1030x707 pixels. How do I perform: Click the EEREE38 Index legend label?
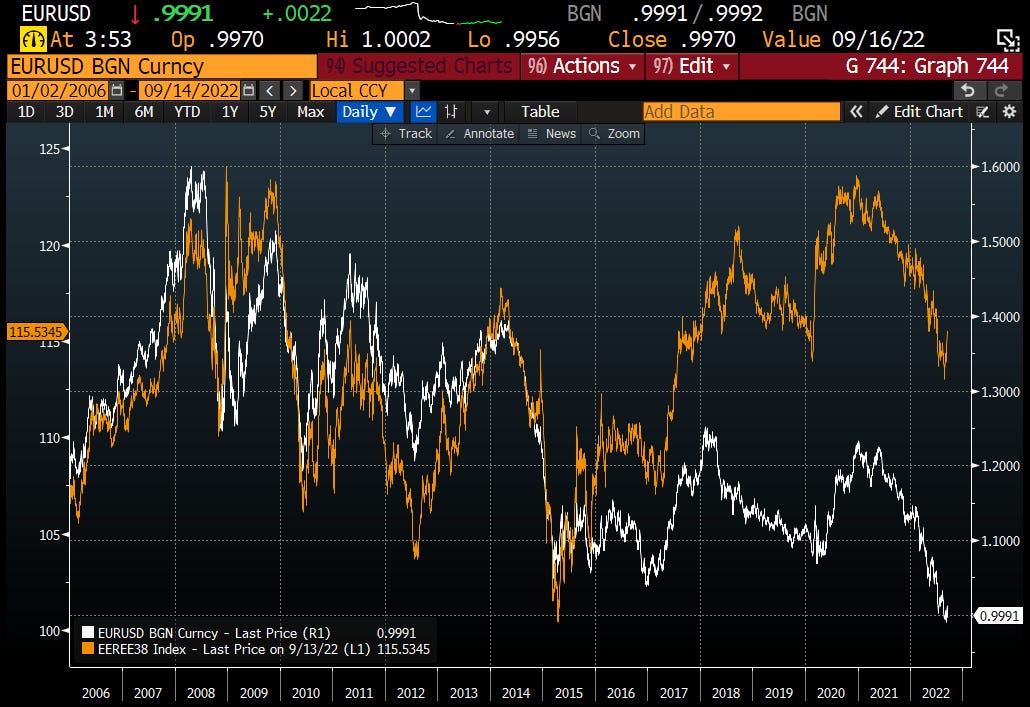[x=233, y=649]
